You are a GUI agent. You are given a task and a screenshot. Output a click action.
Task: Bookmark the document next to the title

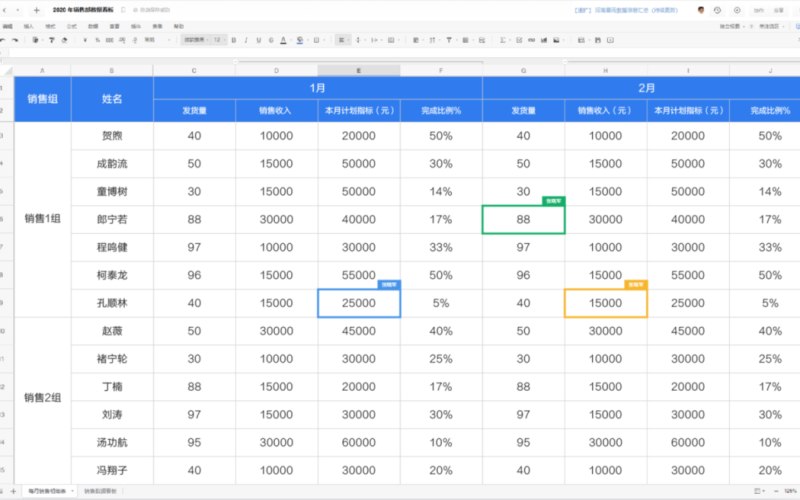(123, 10)
